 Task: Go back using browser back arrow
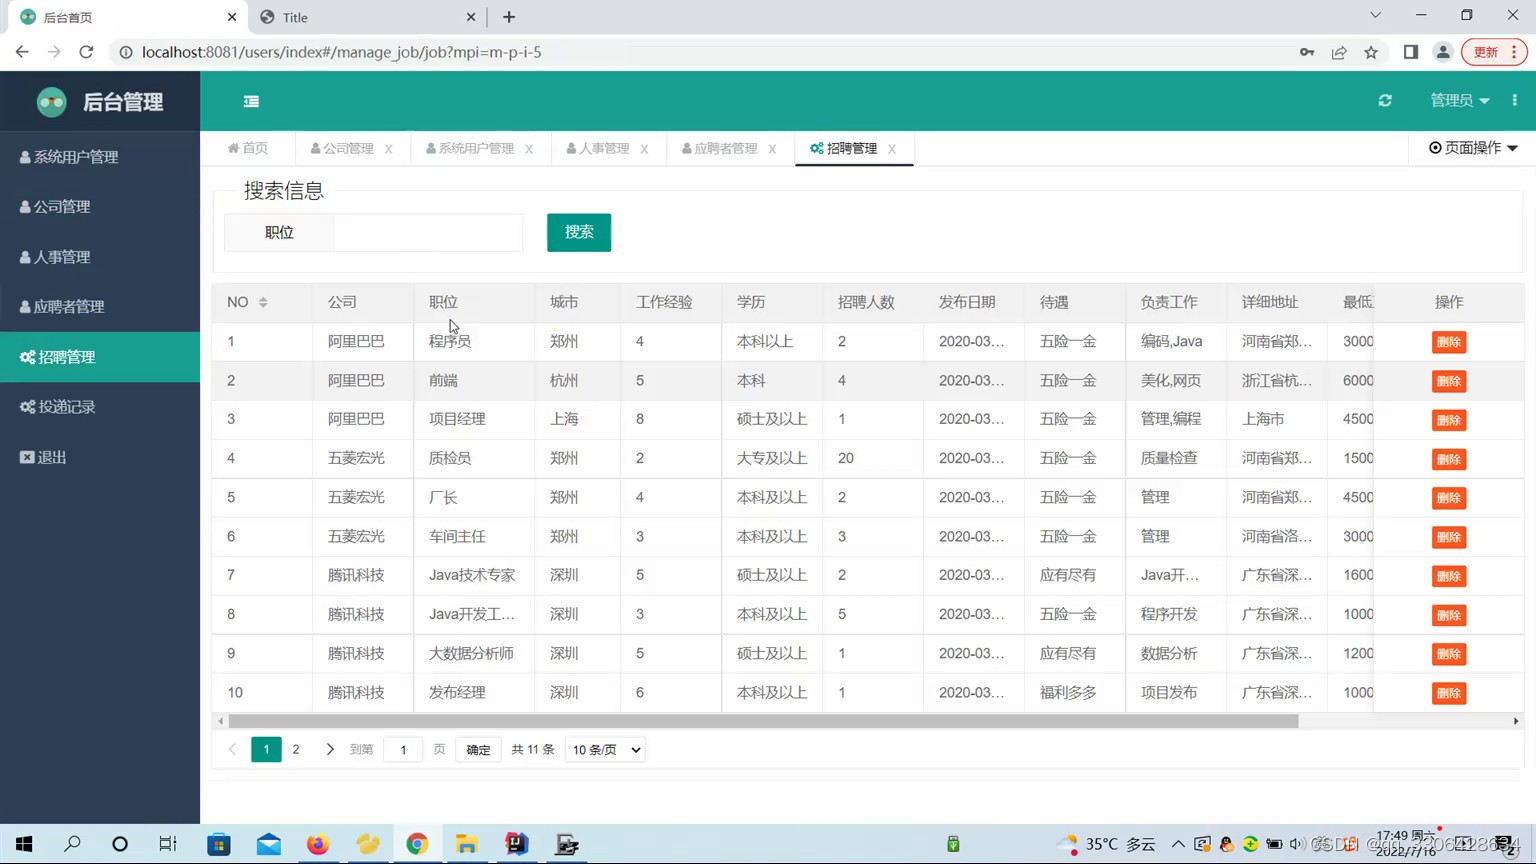[x=22, y=52]
